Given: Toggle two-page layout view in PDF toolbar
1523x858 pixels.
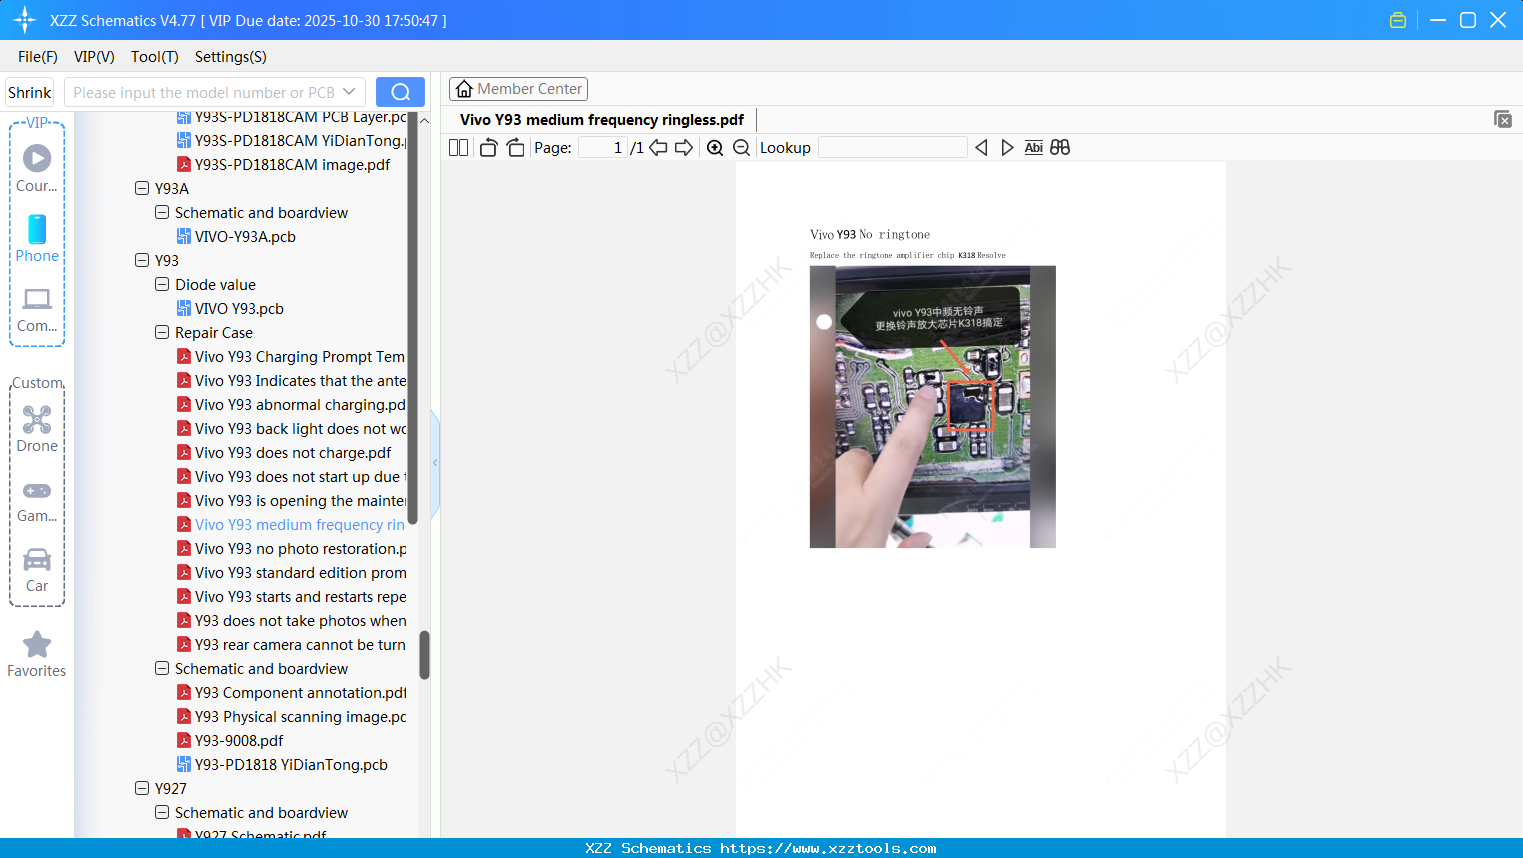Looking at the screenshot, I should [458, 148].
